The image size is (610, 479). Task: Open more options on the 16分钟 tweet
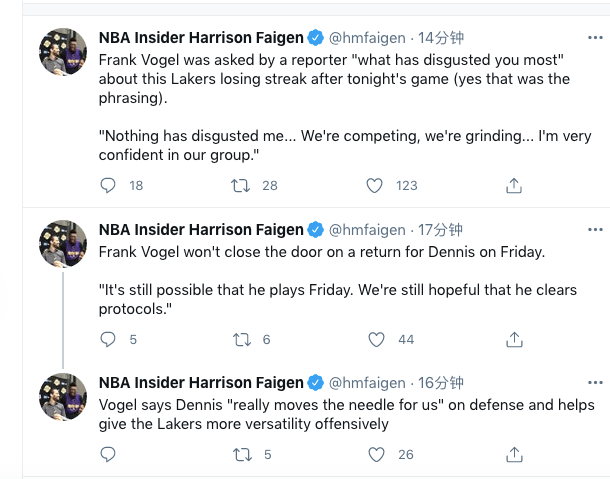coord(595,383)
